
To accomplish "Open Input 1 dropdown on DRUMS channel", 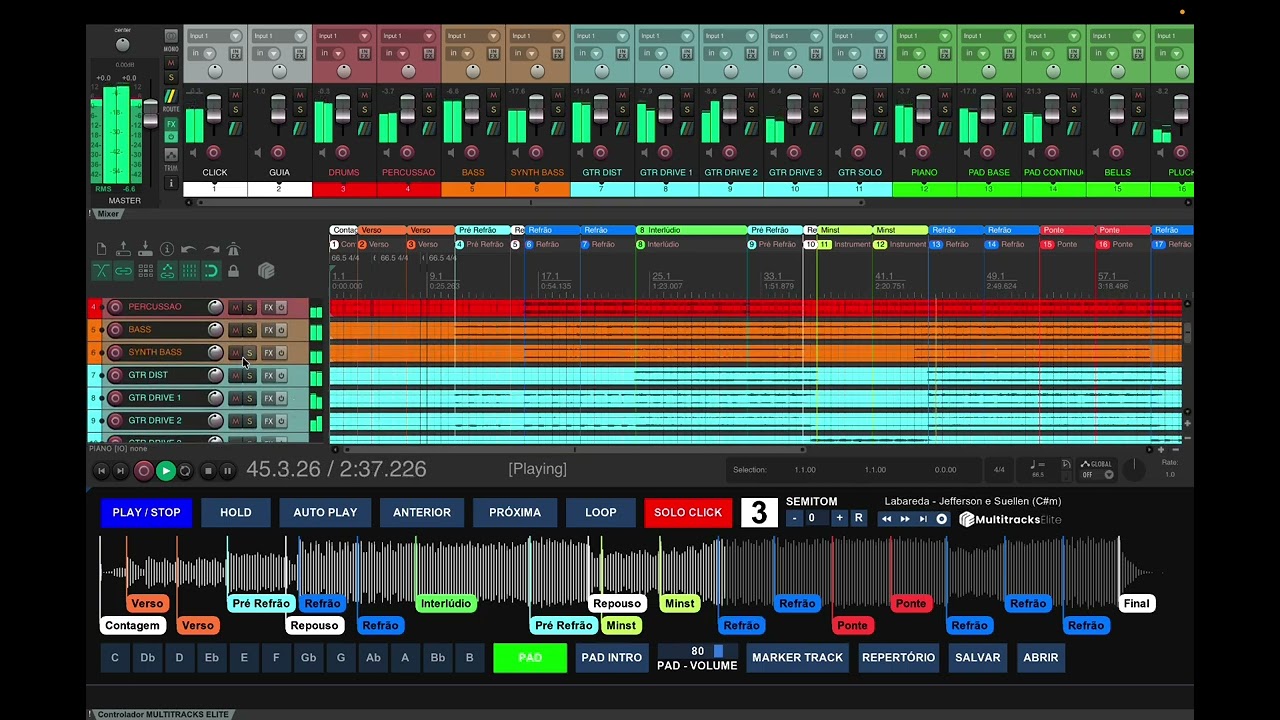I will click(x=343, y=36).
